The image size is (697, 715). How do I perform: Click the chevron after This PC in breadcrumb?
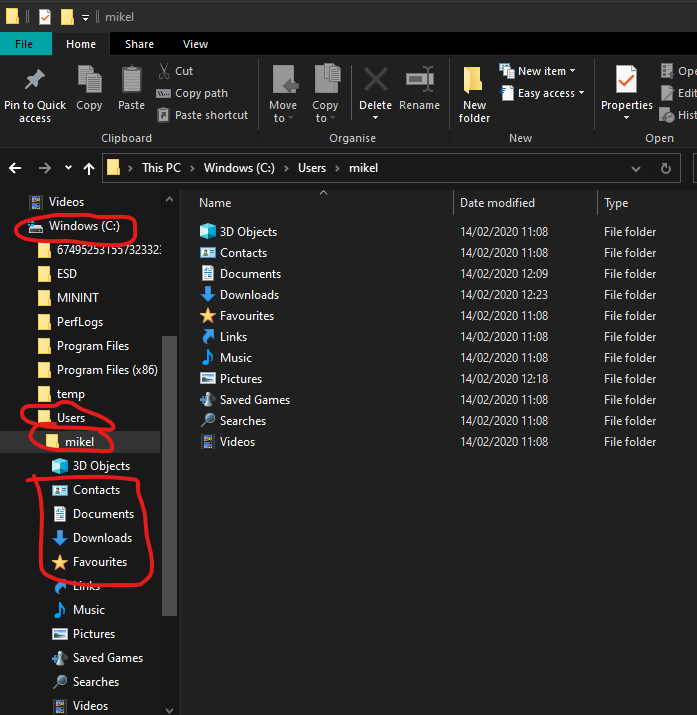coord(192,168)
